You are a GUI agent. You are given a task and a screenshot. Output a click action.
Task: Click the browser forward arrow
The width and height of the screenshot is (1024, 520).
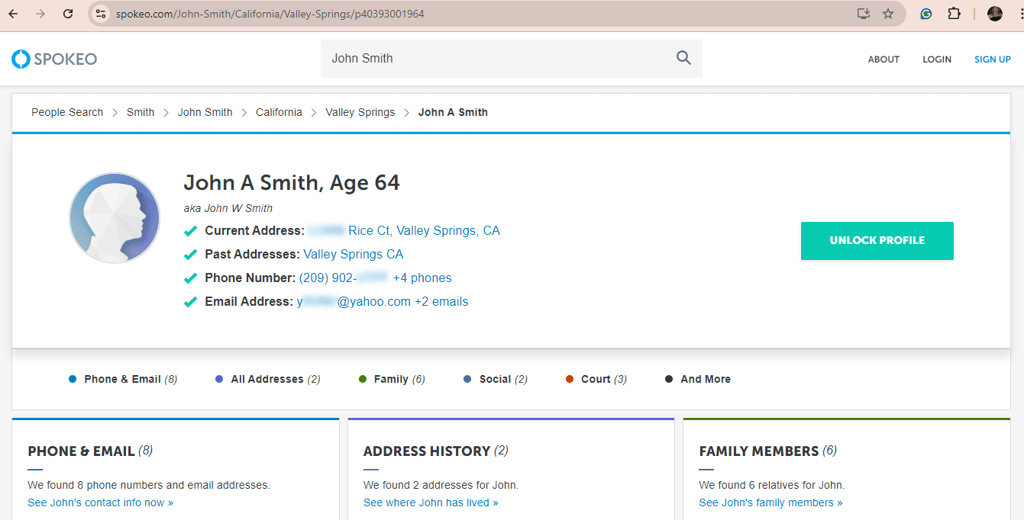40,14
